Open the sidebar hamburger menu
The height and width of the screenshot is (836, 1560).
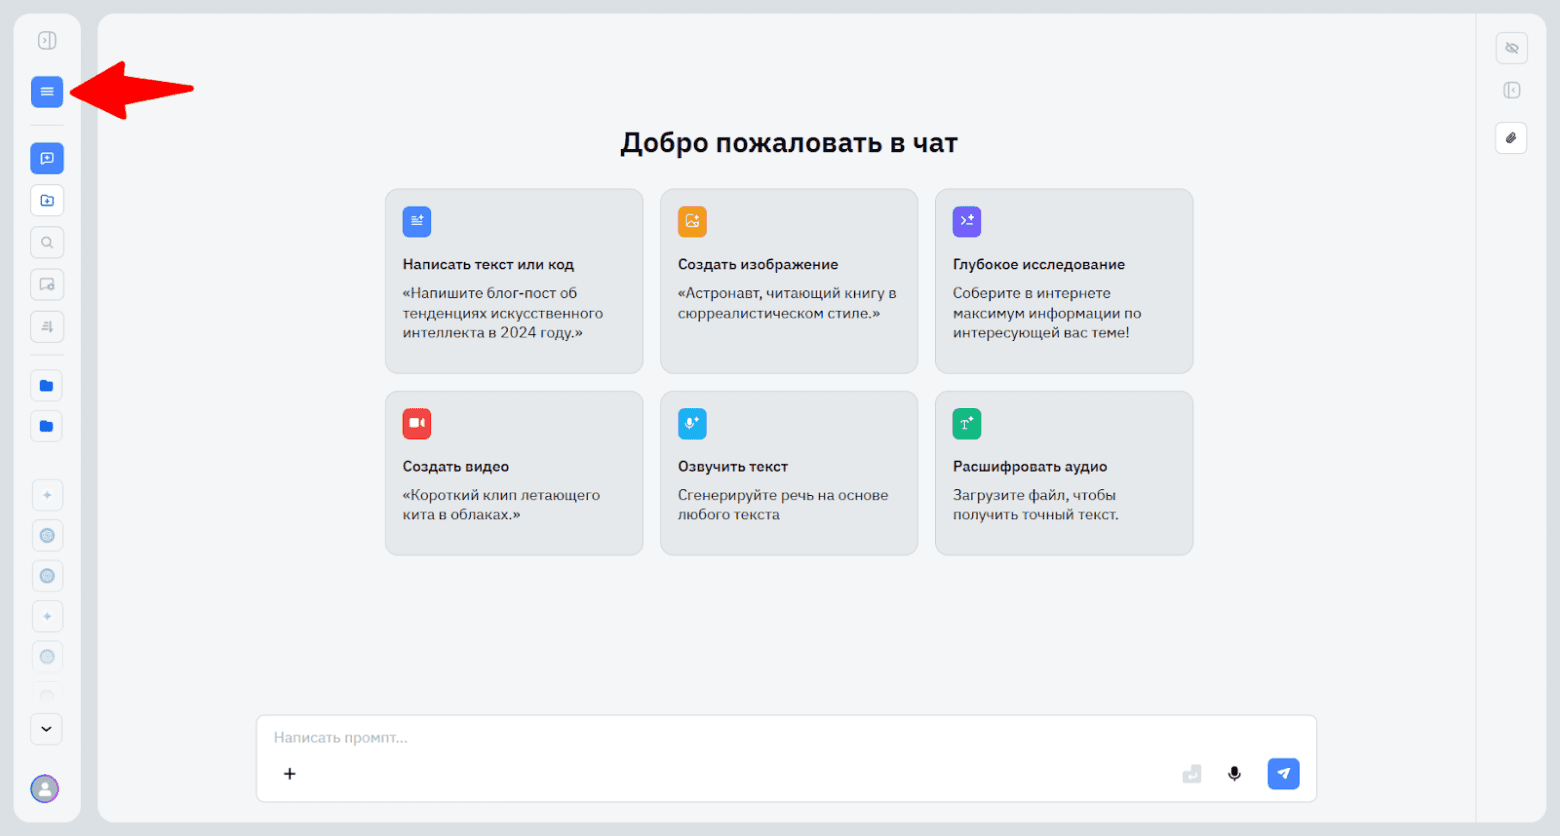(x=46, y=91)
